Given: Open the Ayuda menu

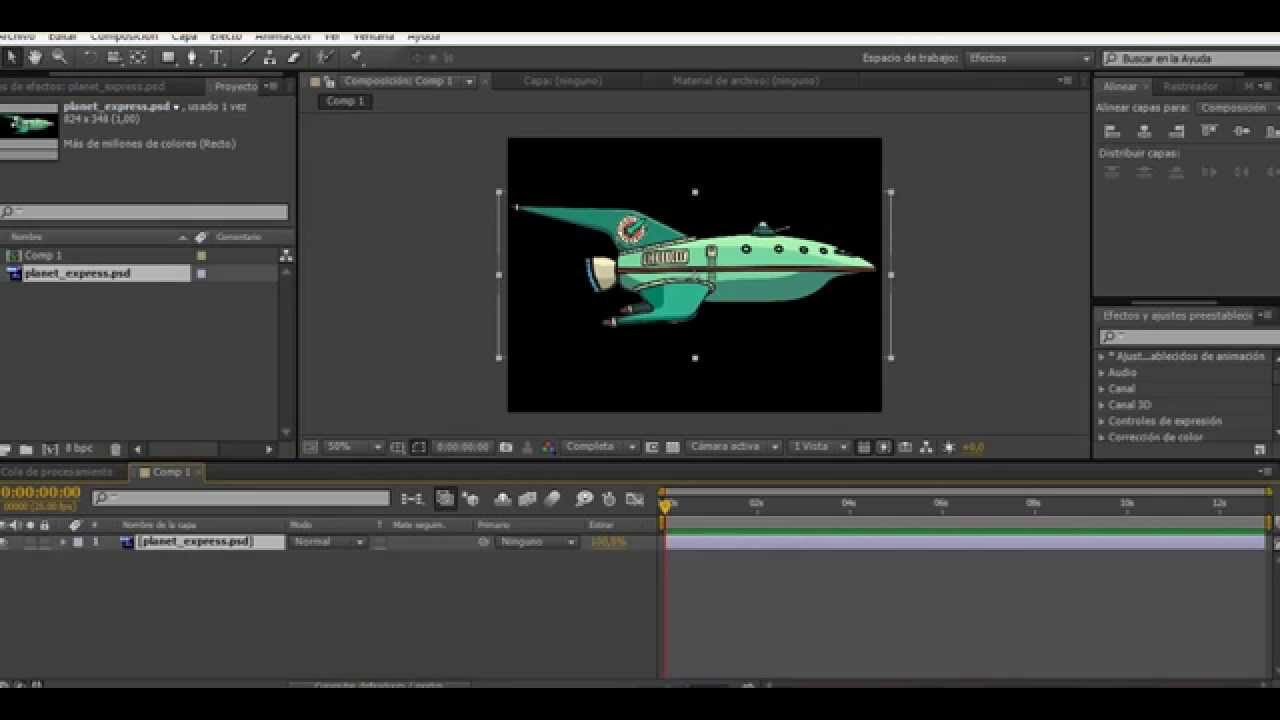Looking at the screenshot, I should pos(424,37).
